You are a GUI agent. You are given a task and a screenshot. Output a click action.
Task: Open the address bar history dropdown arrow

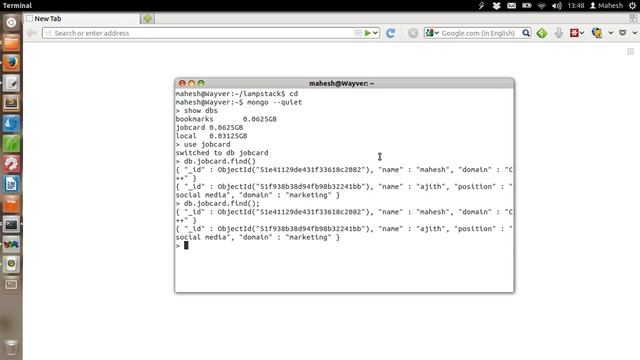click(x=375, y=33)
